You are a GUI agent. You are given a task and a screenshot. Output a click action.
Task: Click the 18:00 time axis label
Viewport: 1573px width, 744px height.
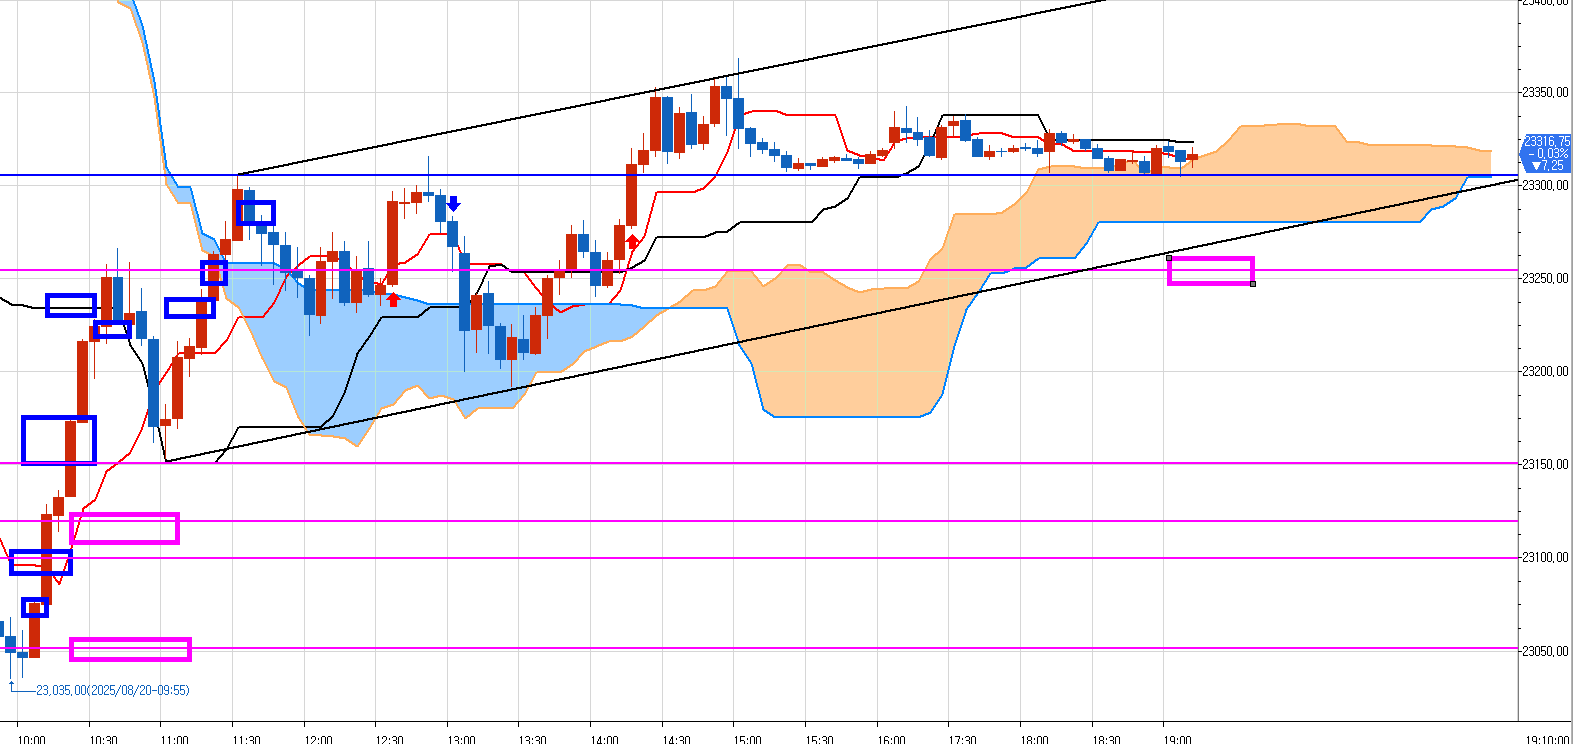point(1035,739)
